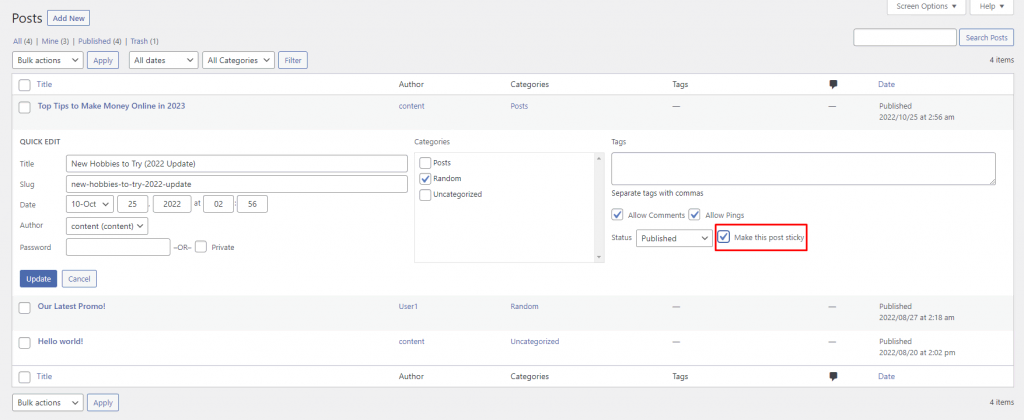Click the Update button
Viewport: 1024px width, 420px height.
click(38, 278)
